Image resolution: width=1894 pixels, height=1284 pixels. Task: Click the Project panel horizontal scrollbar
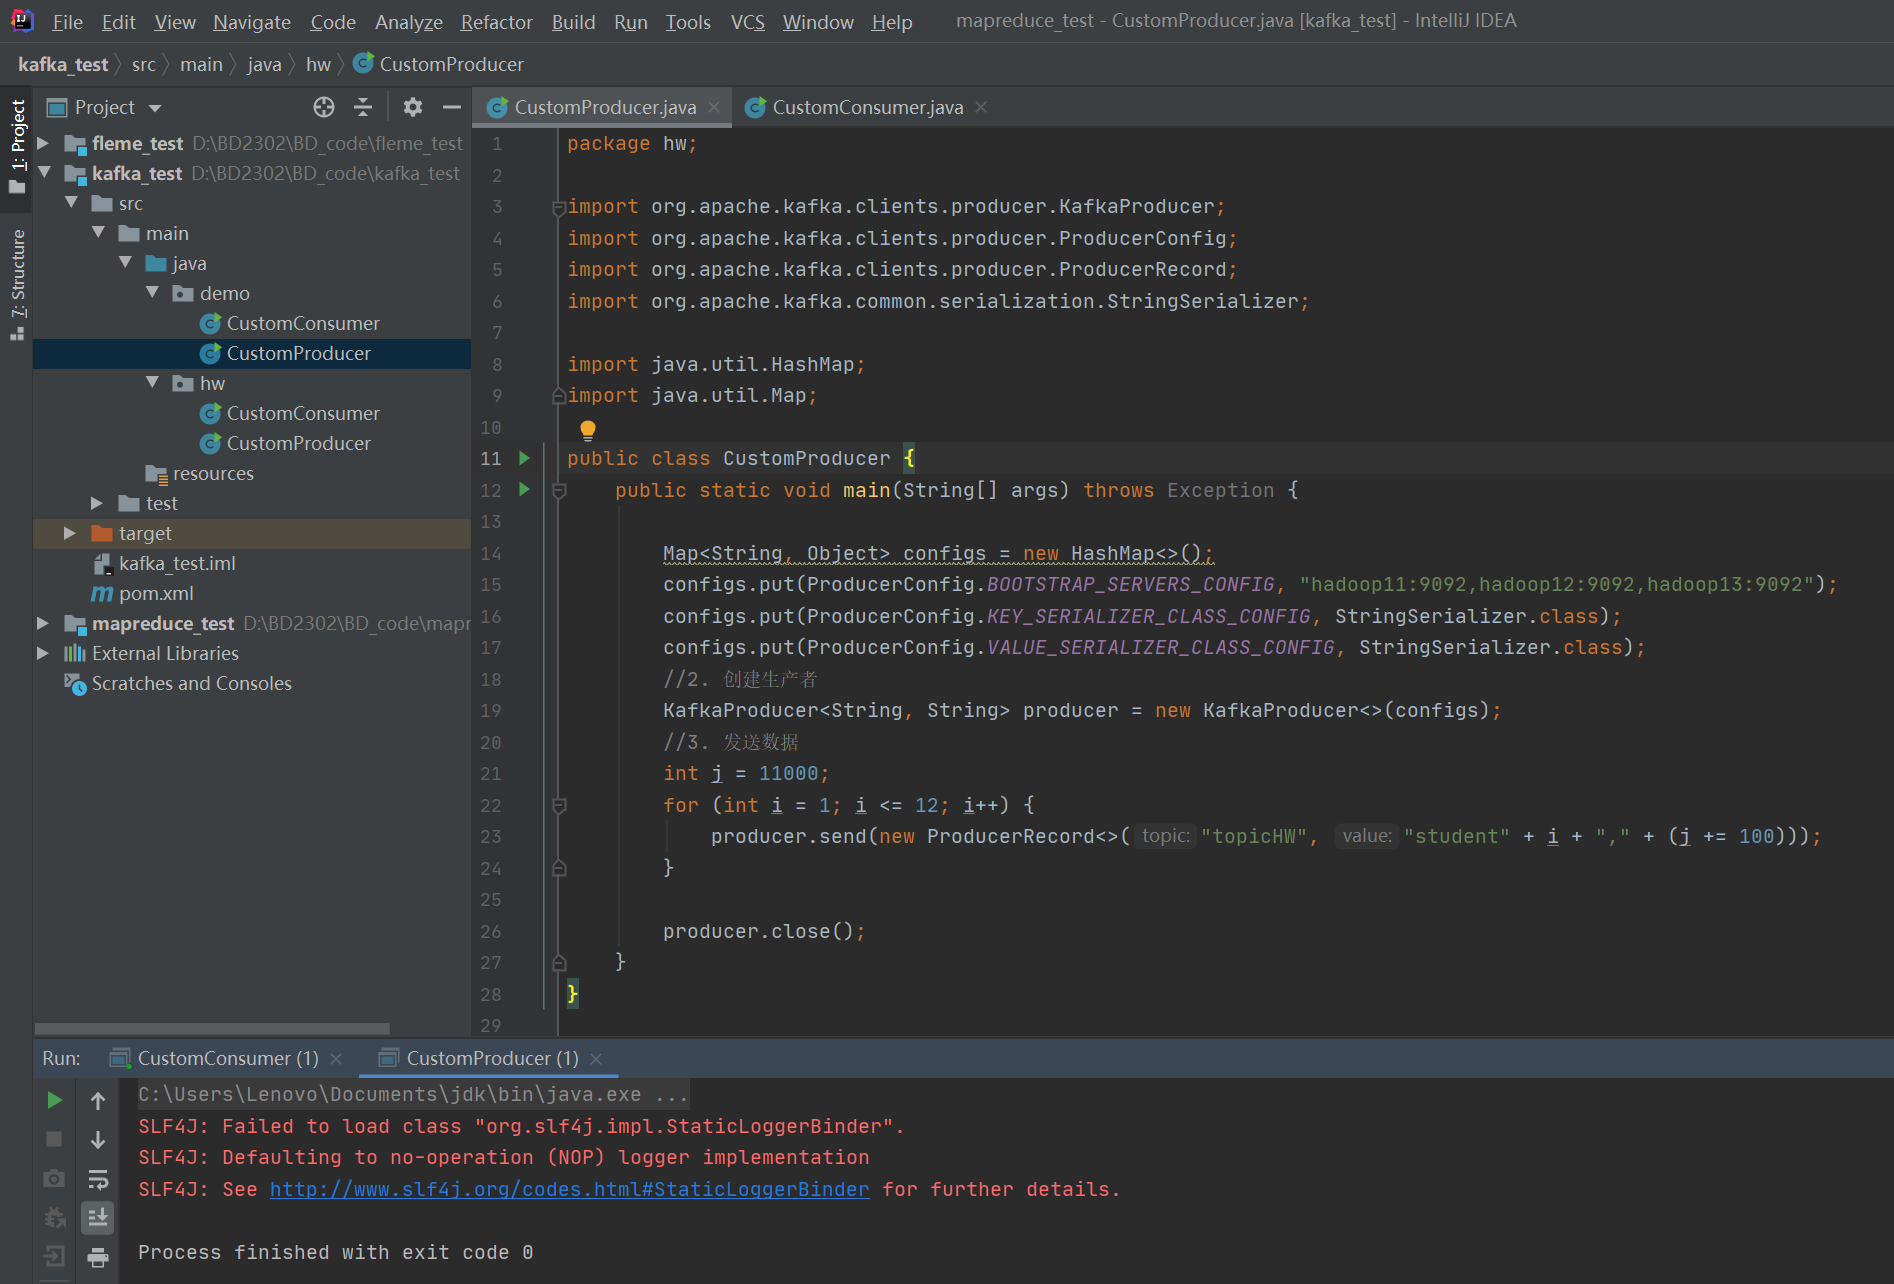click(x=212, y=1028)
